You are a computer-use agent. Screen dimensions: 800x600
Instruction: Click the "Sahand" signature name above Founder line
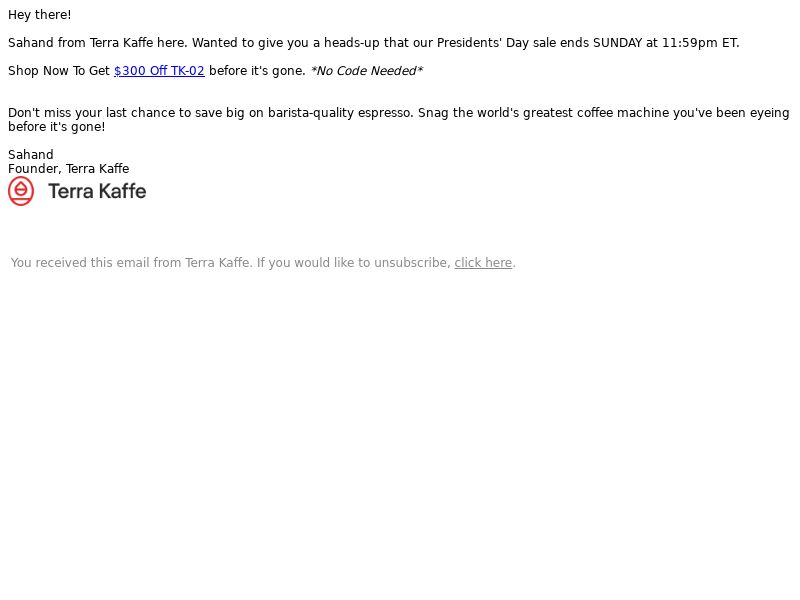point(31,155)
